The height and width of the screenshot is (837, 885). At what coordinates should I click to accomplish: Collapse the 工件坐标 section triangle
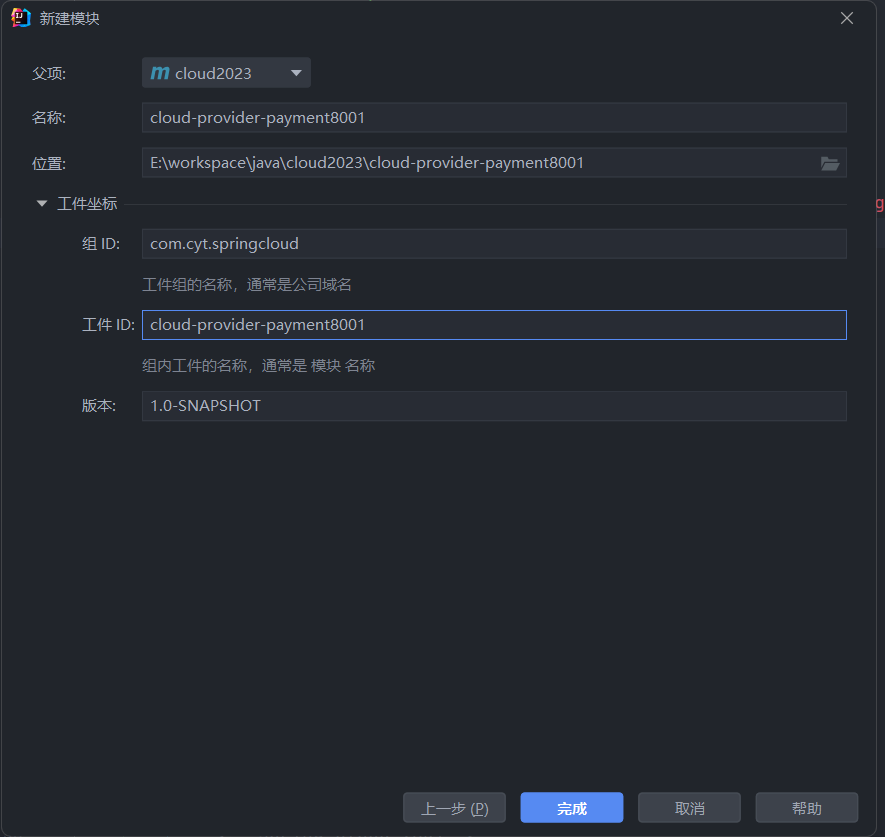tap(42, 204)
